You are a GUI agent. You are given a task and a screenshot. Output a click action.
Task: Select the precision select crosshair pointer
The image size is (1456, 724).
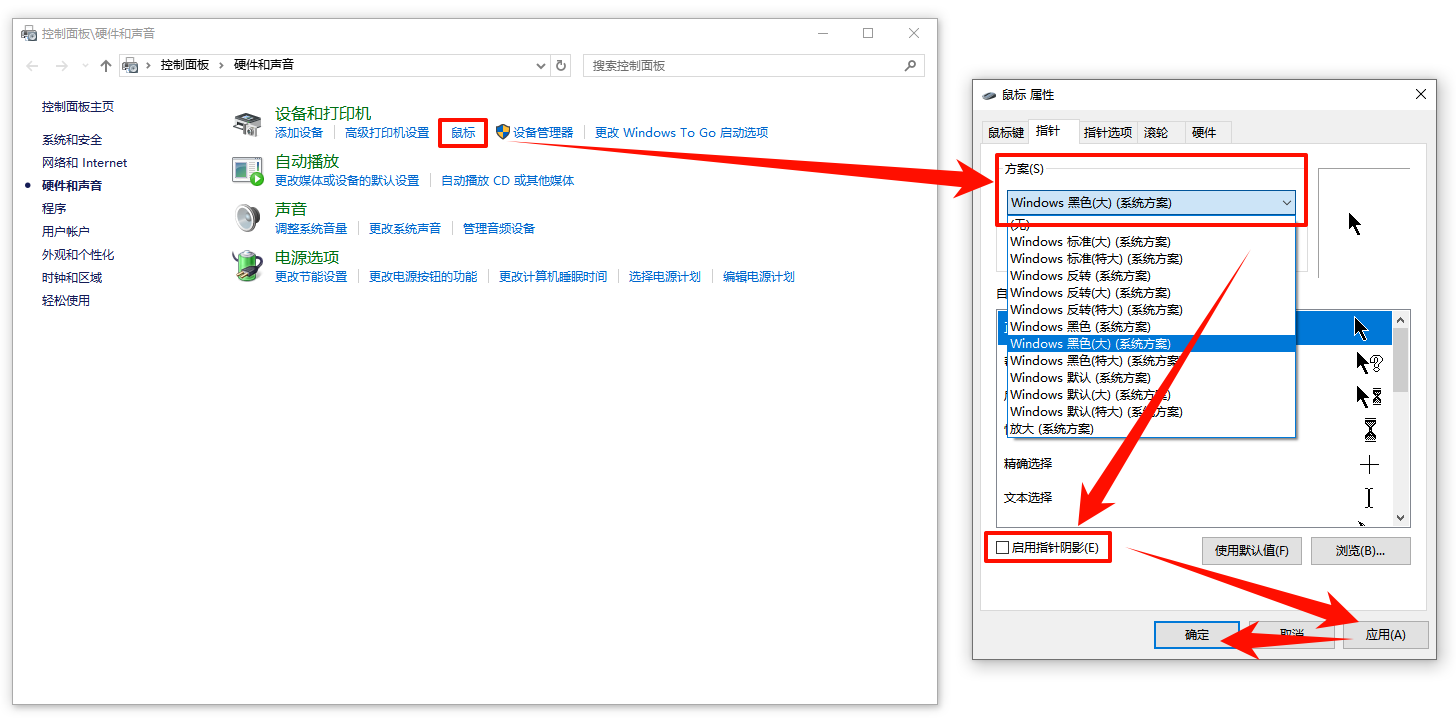(x=1370, y=464)
